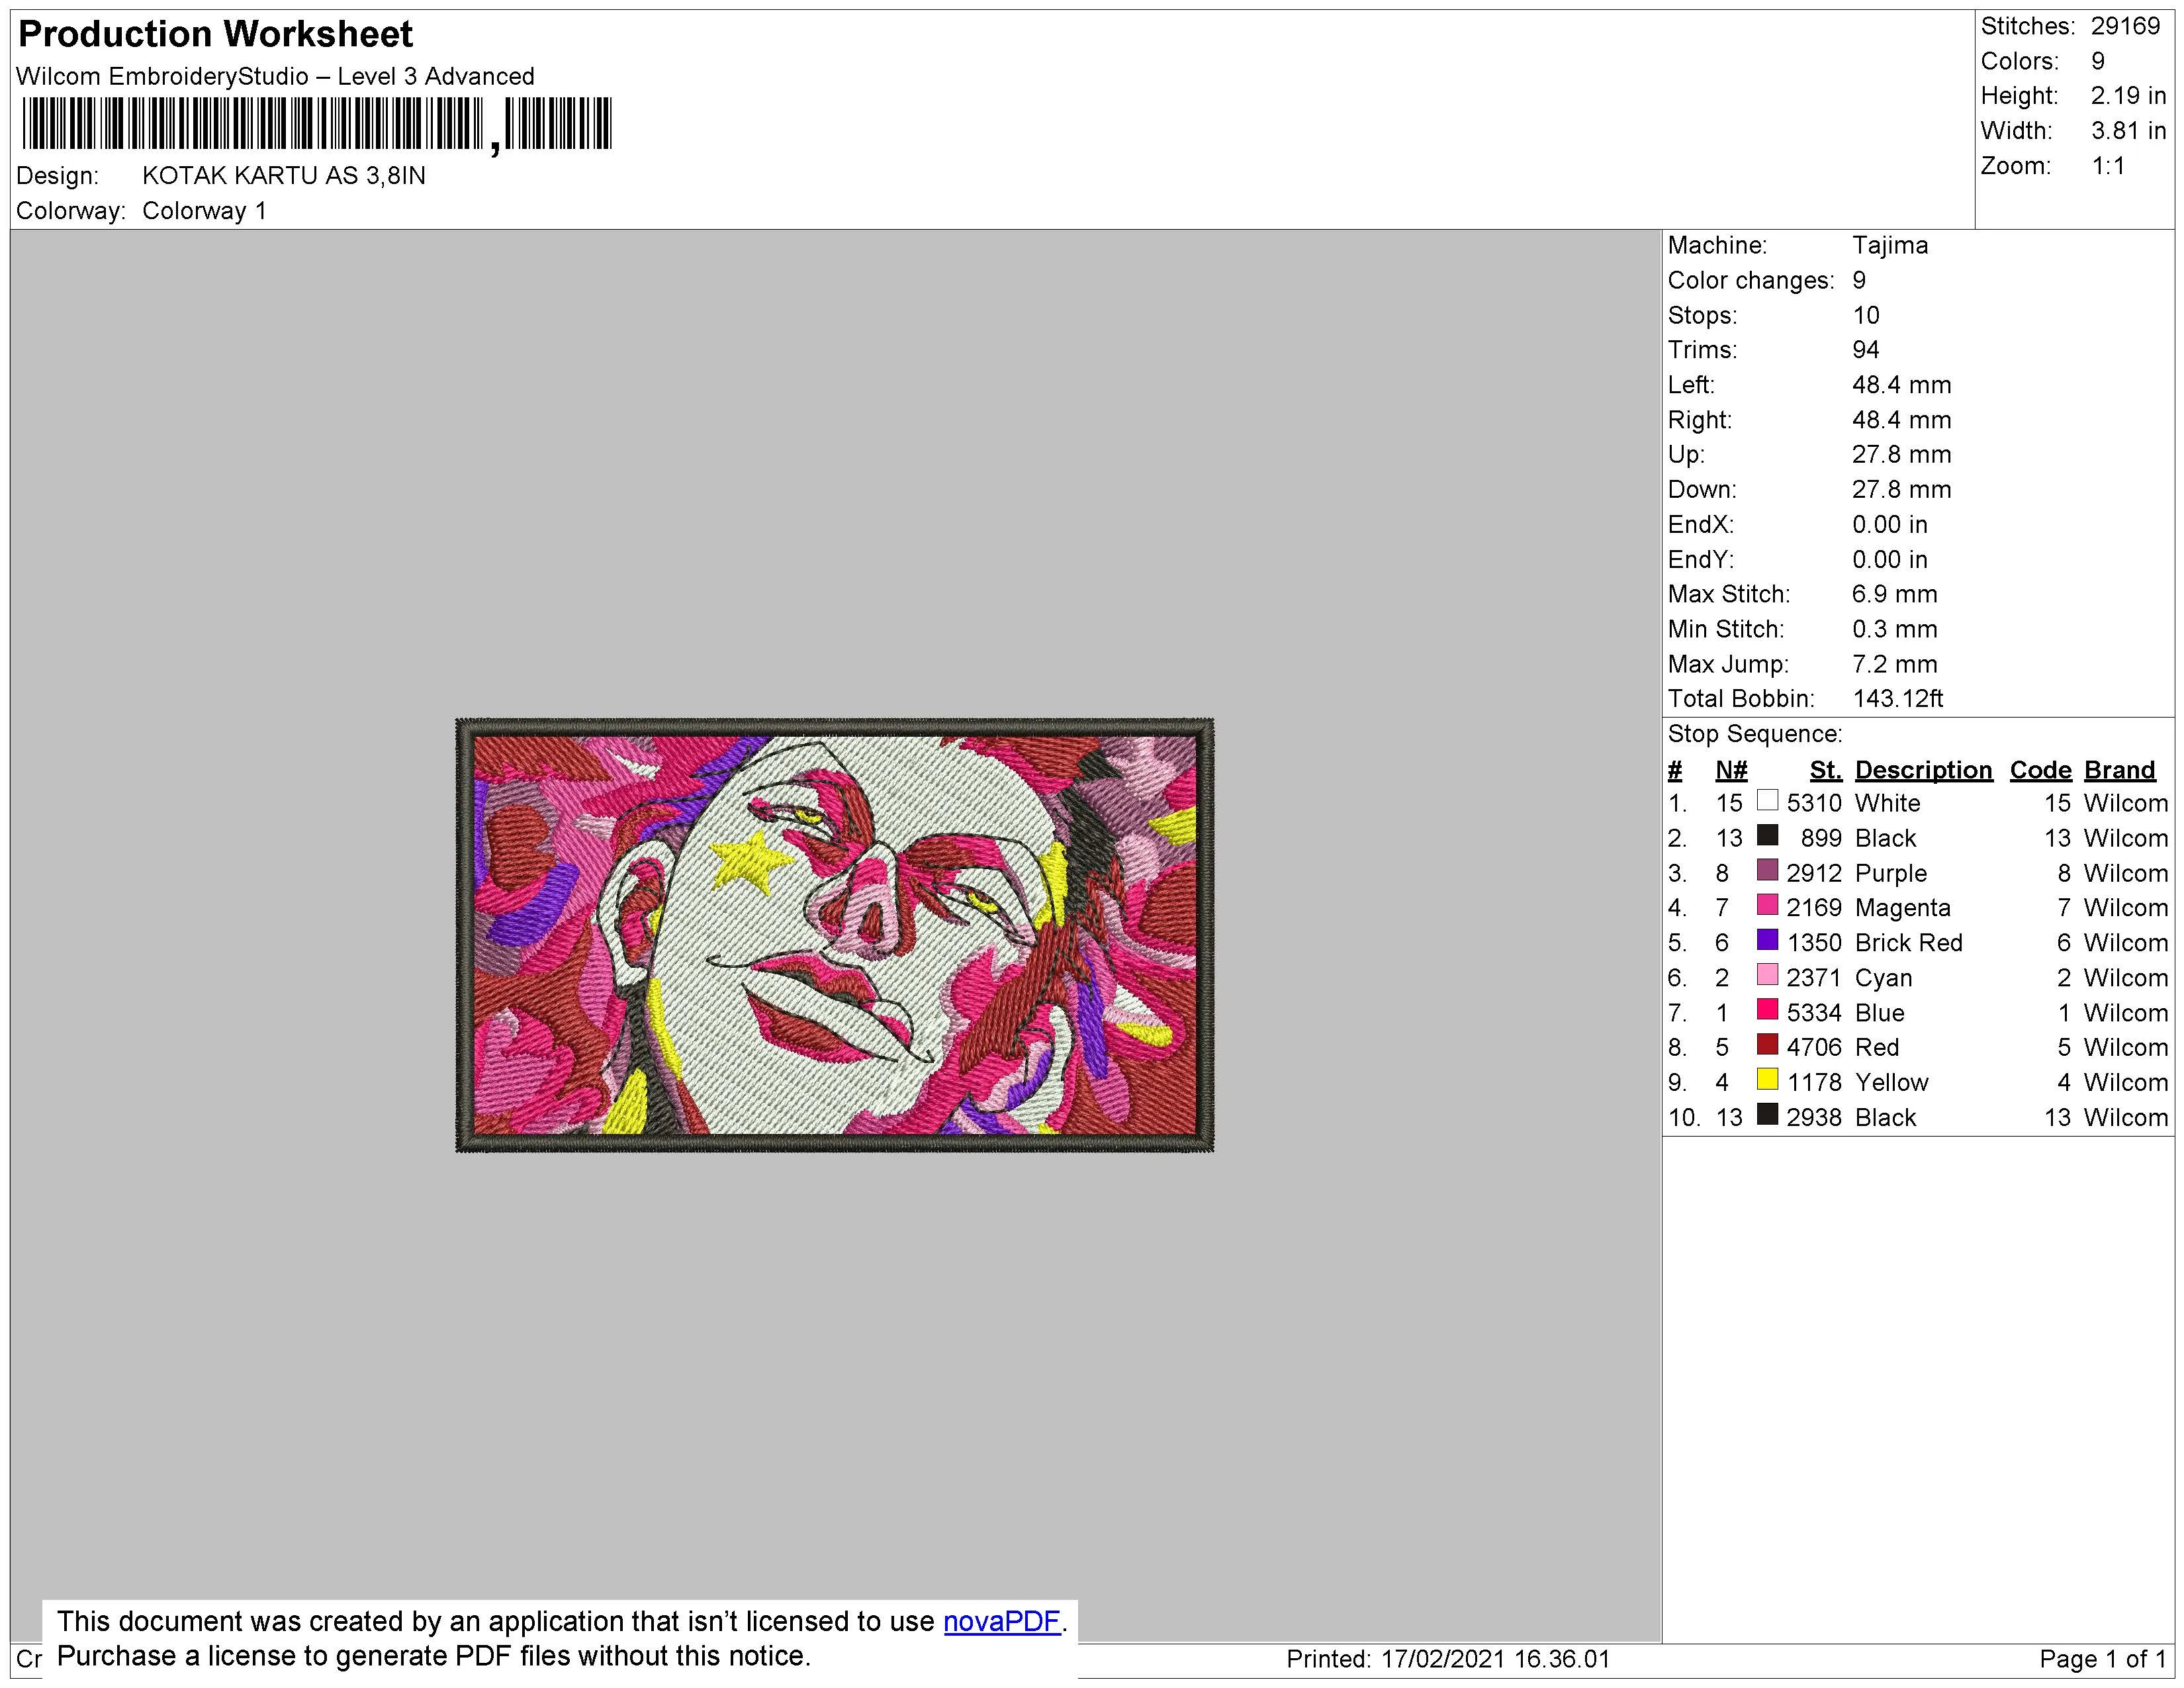2184x1688 pixels.
Task: Click the Up value '27.8 mm'
Action: point(1902,455)
